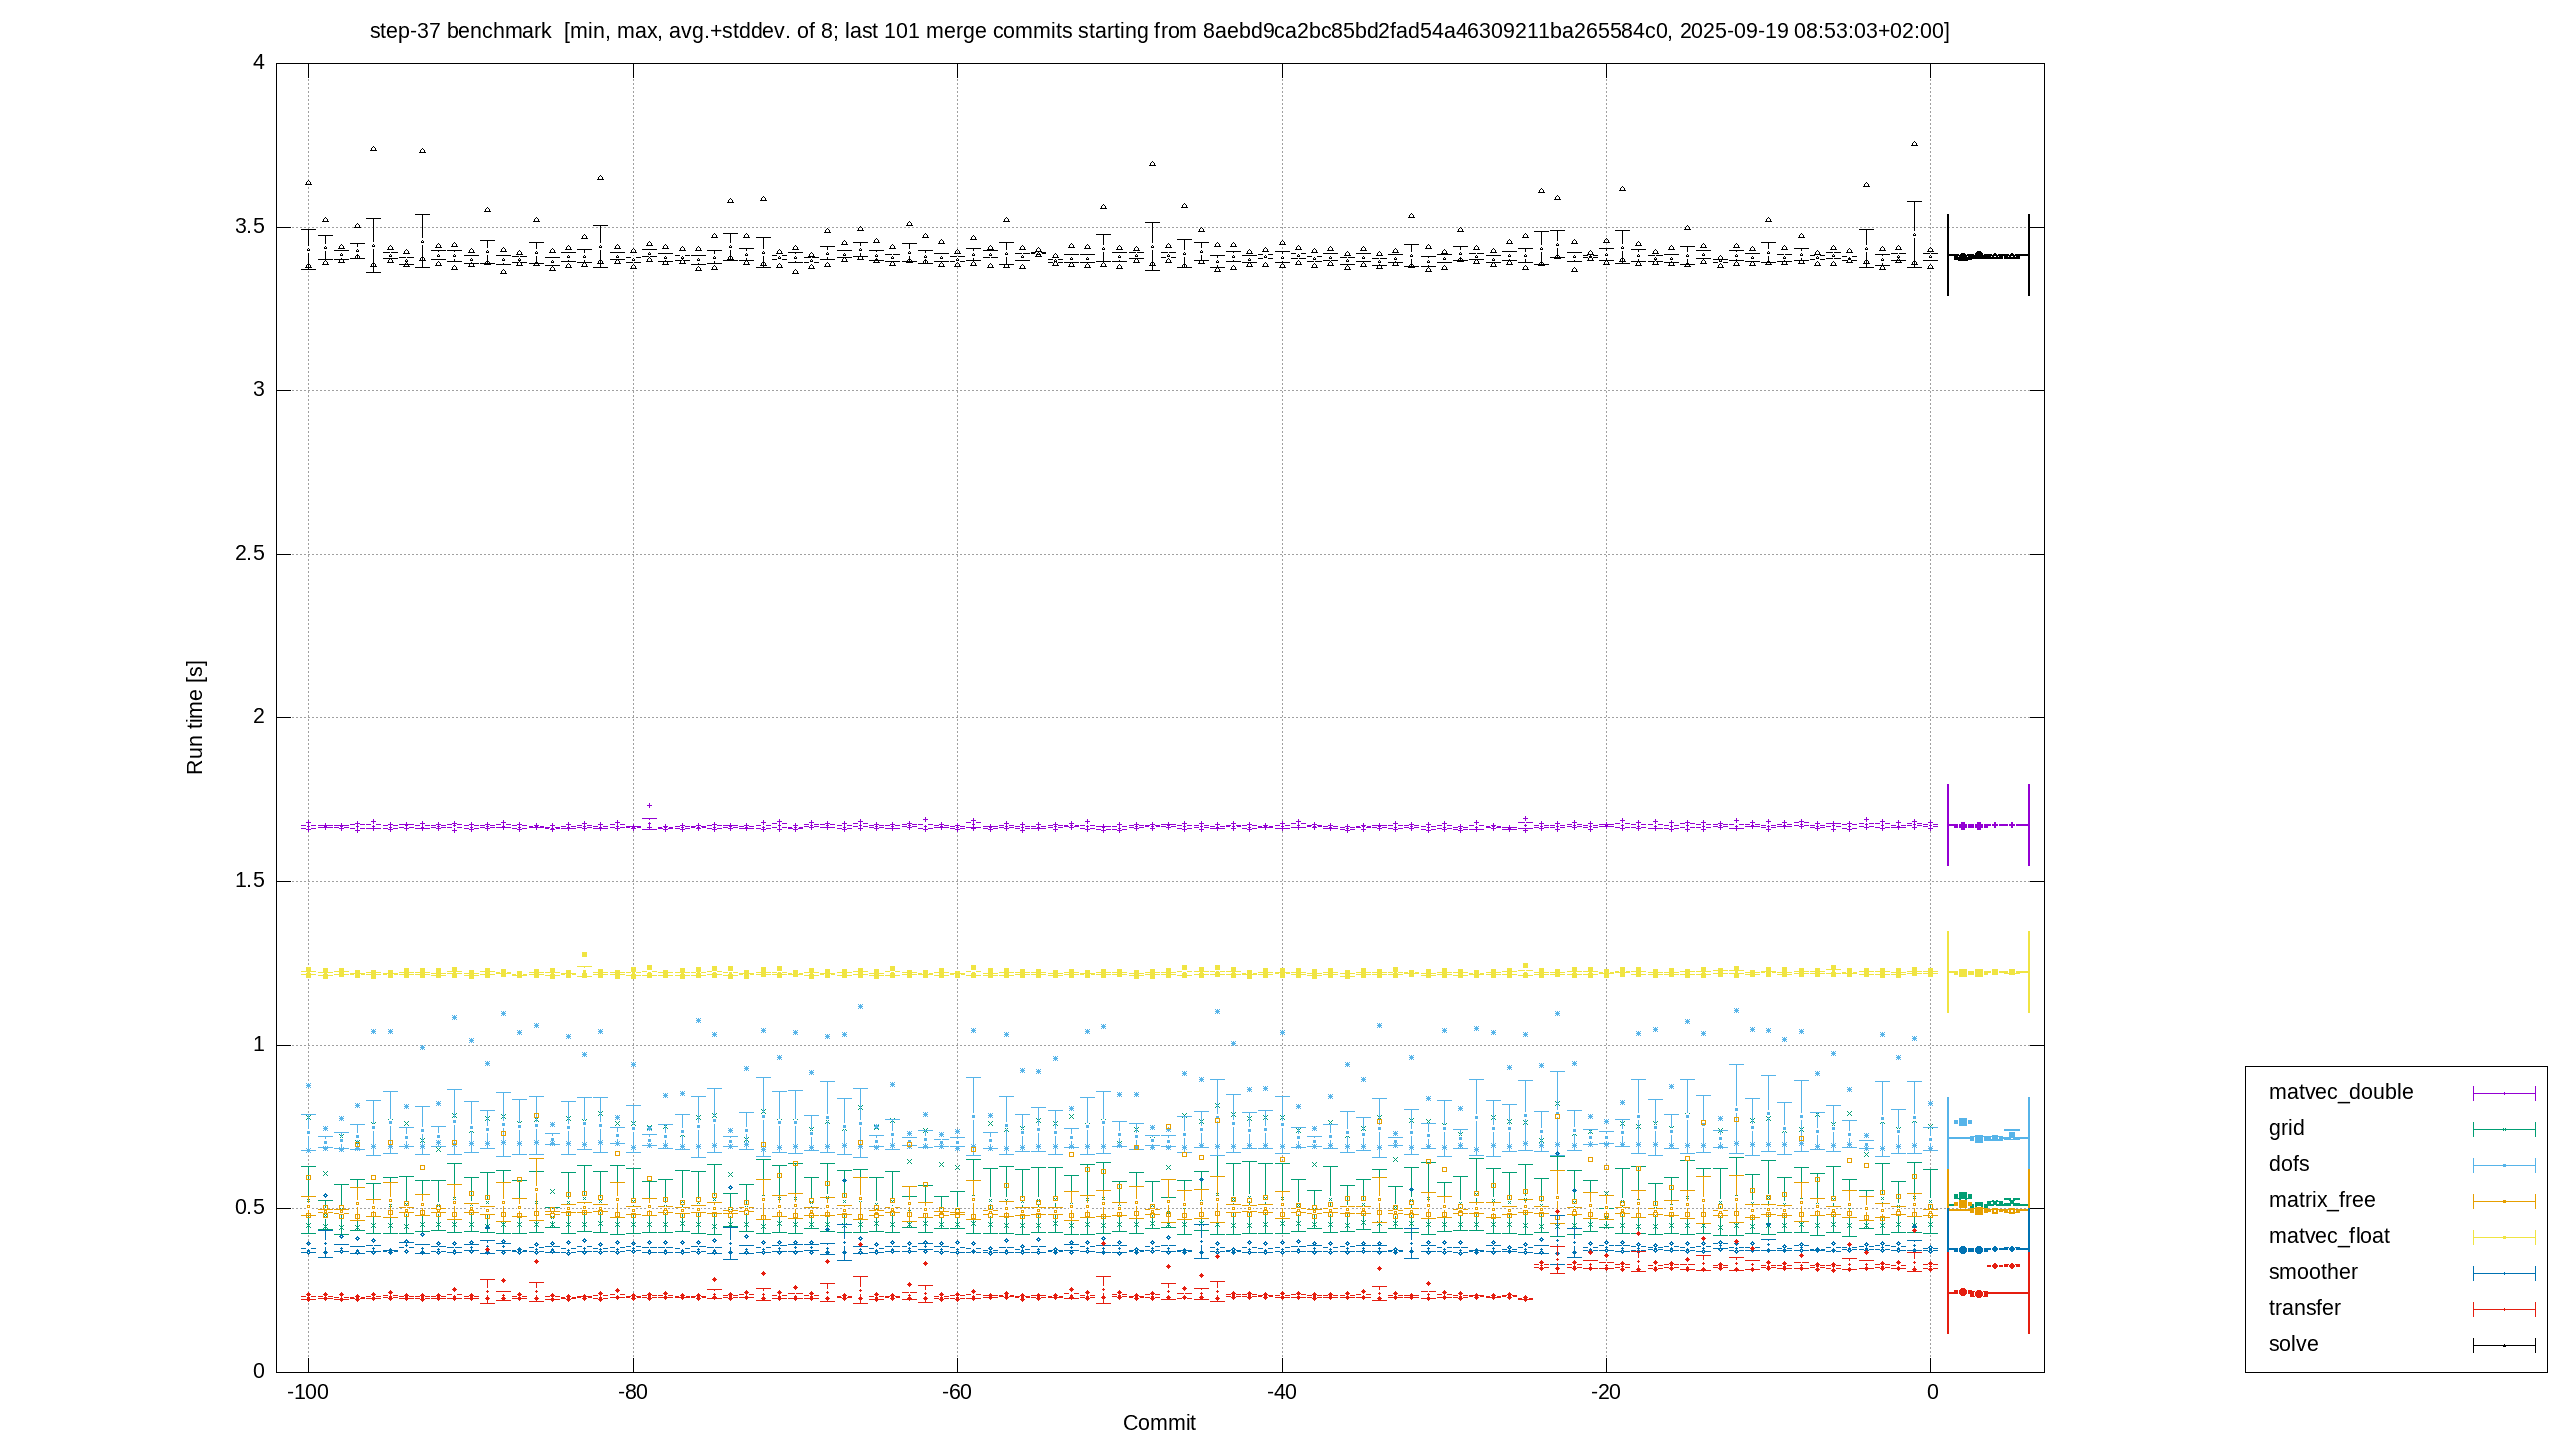
Task: Click the black solve summary error bar
Action: pyautogui.click(x=1988, y=256)
